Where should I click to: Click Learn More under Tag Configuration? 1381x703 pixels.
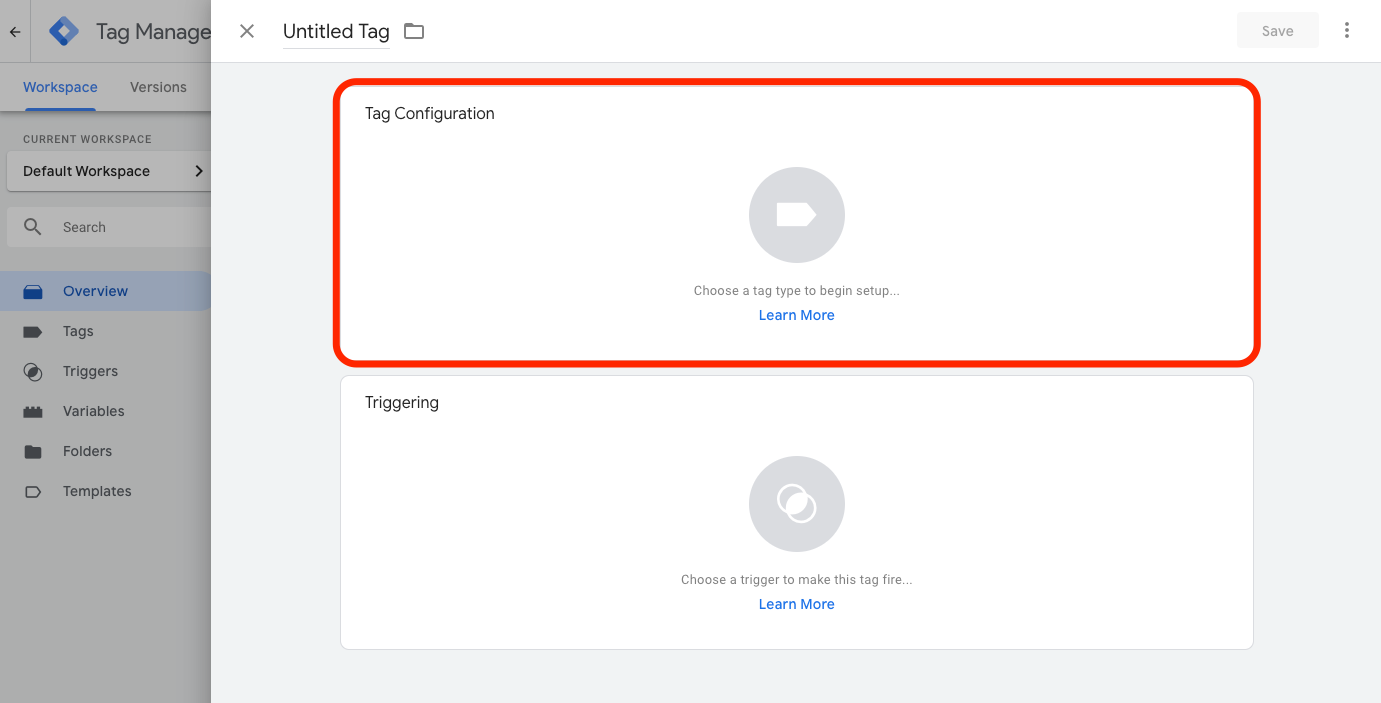click(796, 315)
